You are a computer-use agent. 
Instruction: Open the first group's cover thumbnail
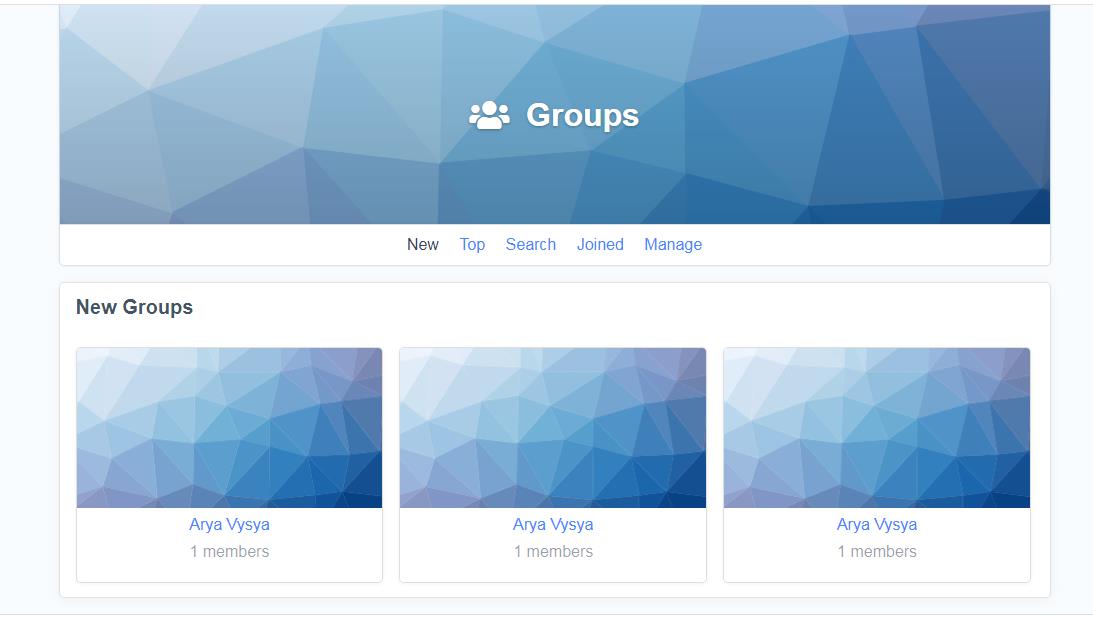coord(229,427)
